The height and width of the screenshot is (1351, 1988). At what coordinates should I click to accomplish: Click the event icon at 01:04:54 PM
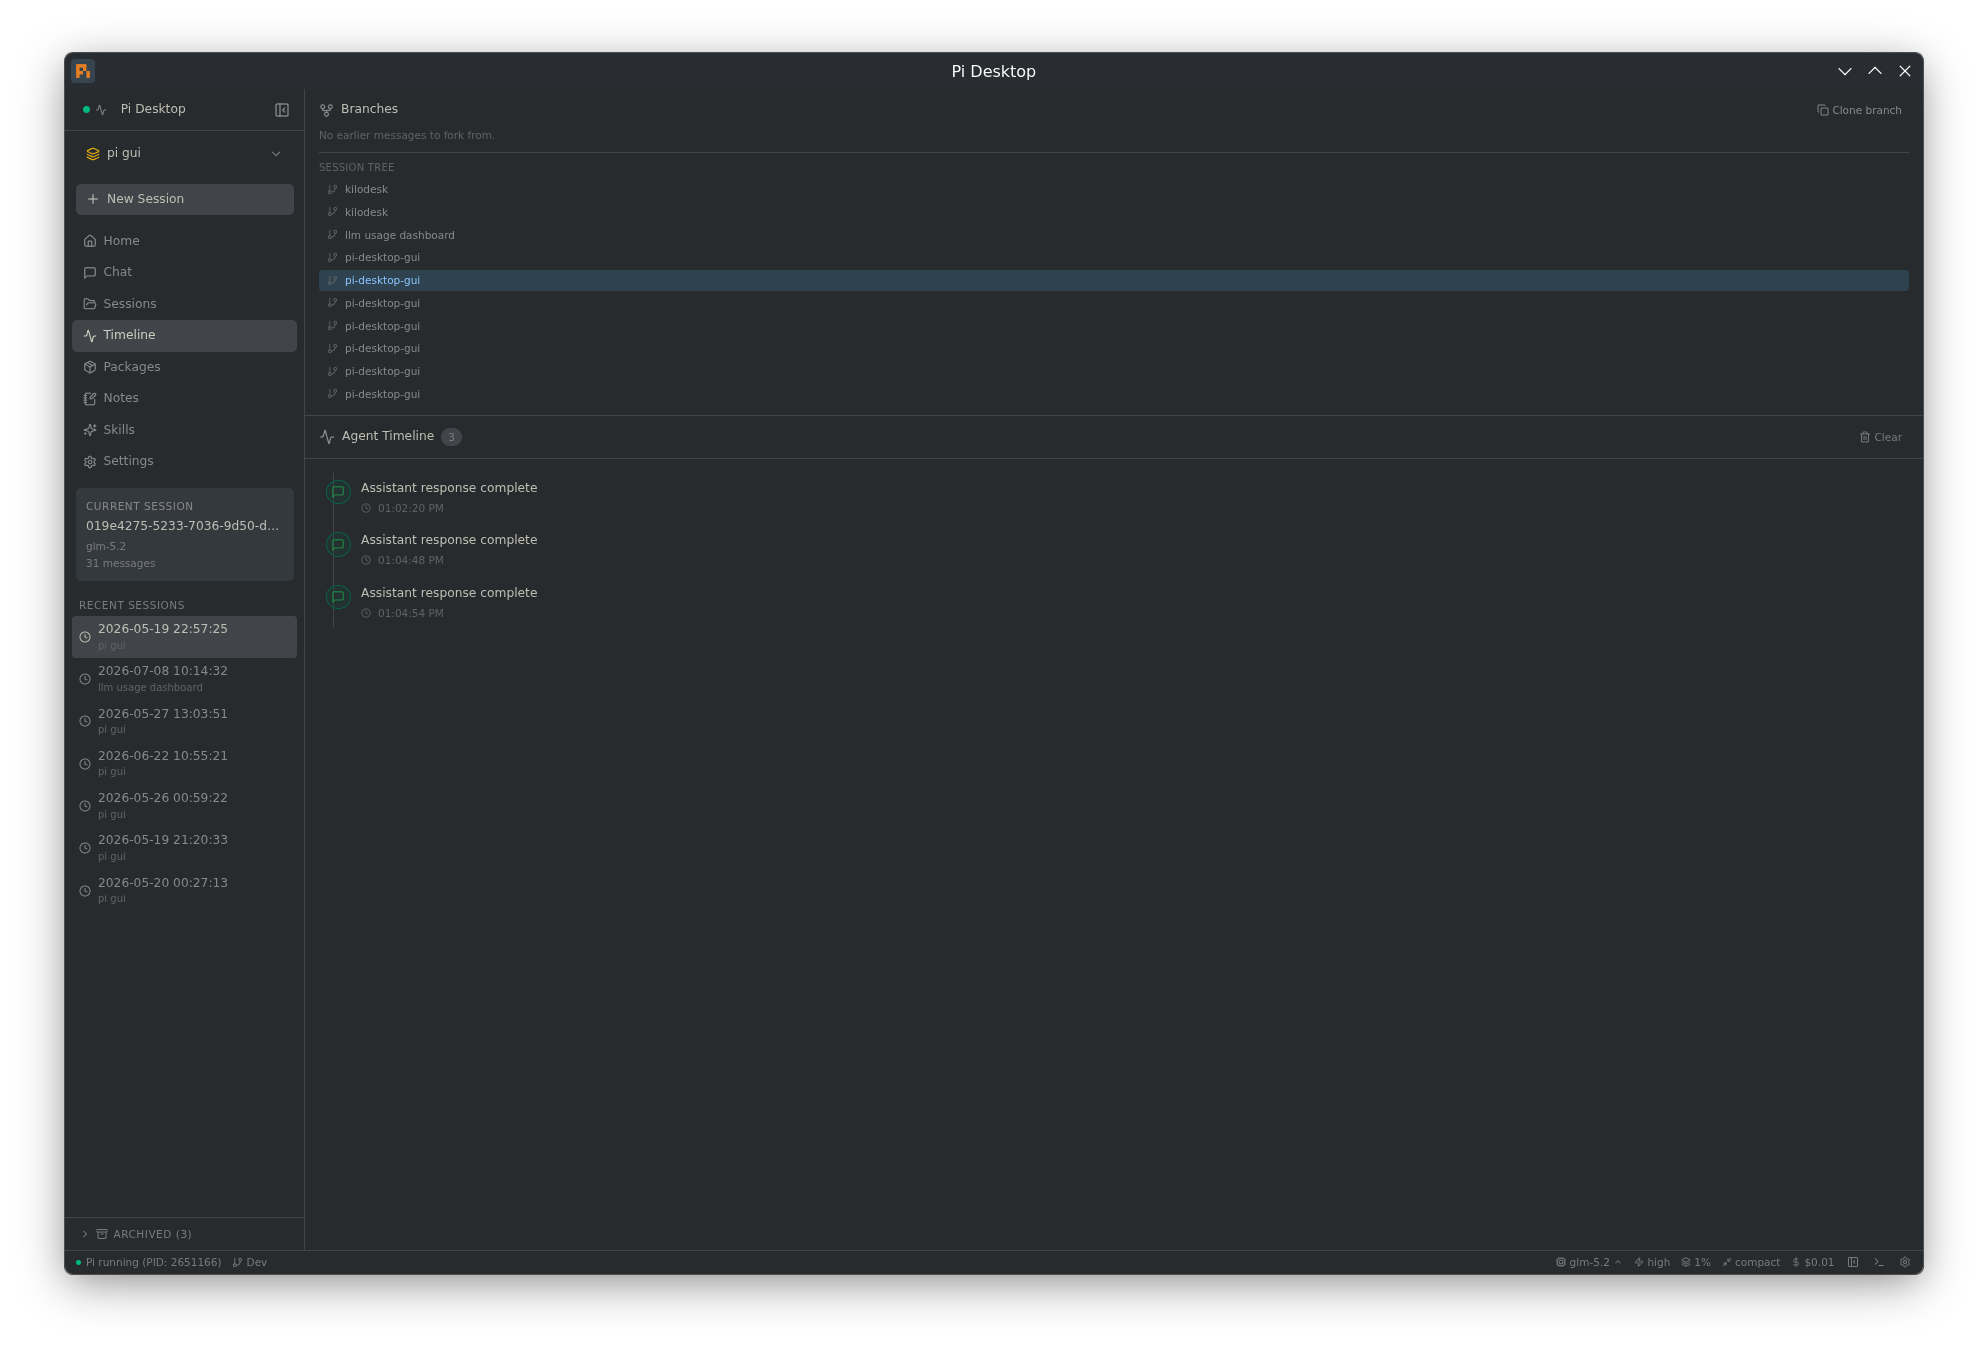tap(338, 597)
